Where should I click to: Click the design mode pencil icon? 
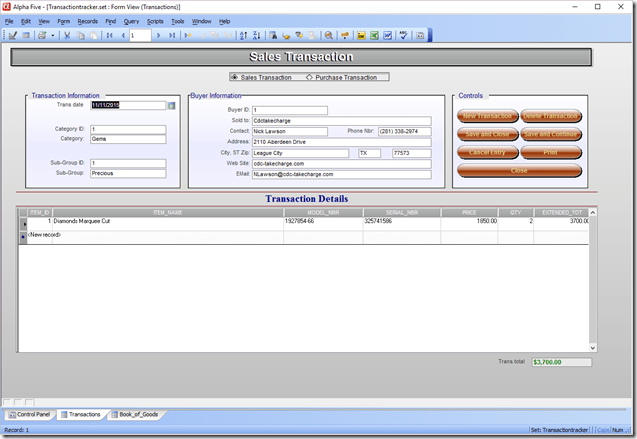pyautogui.click(x=13, y=35)
